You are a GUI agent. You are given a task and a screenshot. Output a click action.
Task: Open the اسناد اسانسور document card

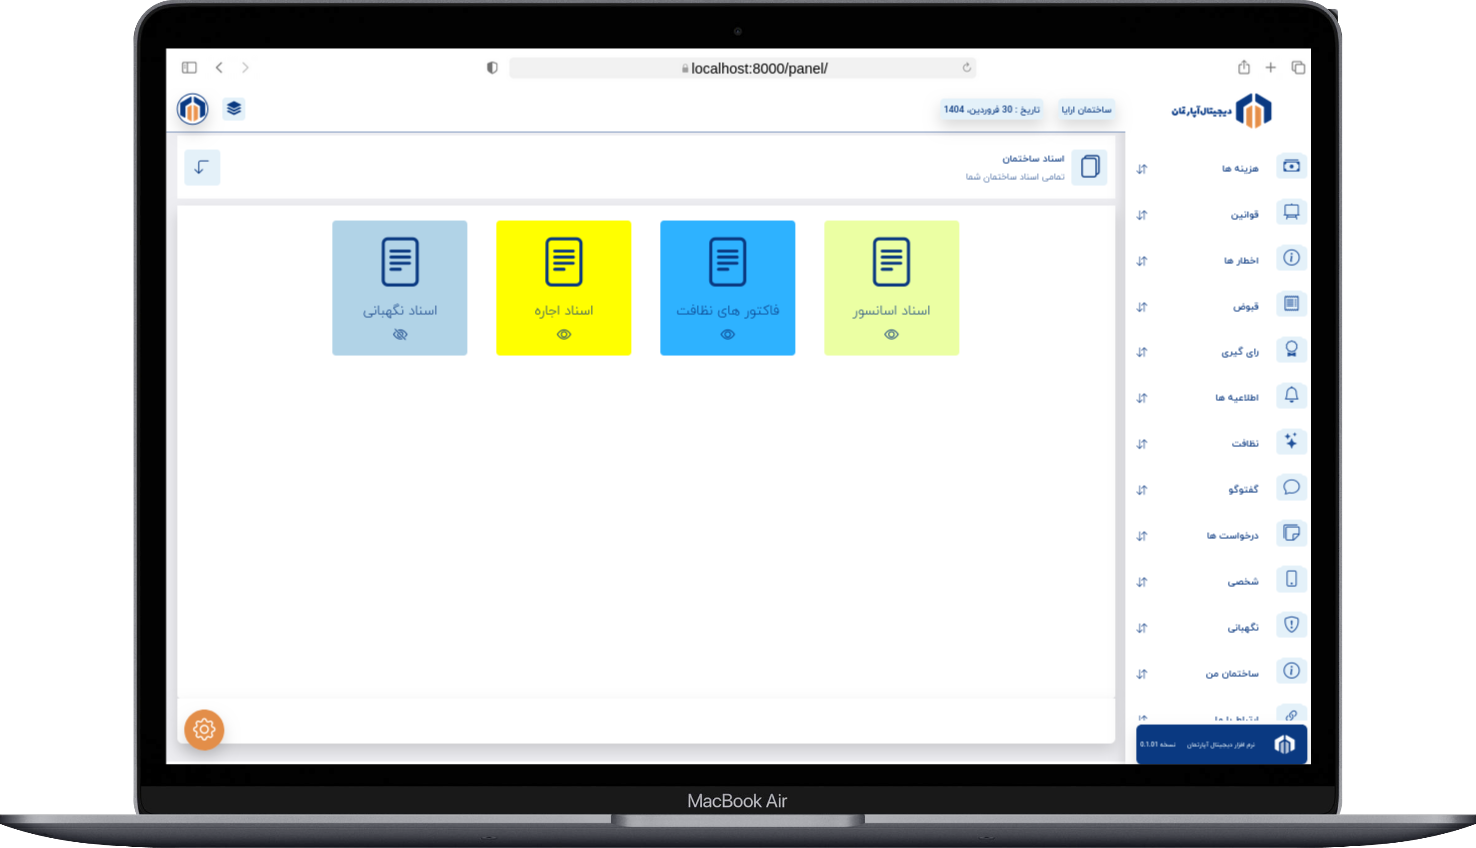(x=891, y=287)
